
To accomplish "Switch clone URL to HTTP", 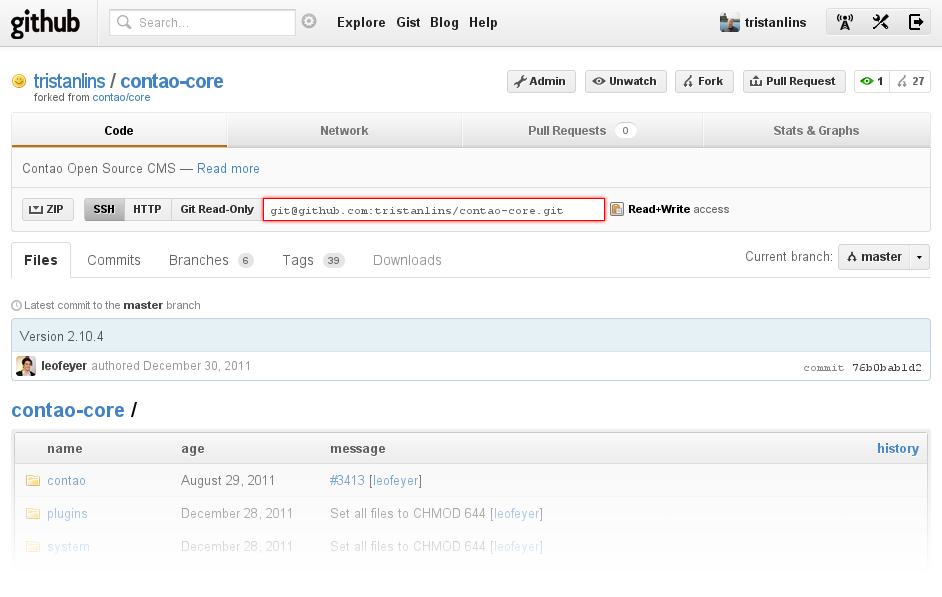I will coord(147,209).
